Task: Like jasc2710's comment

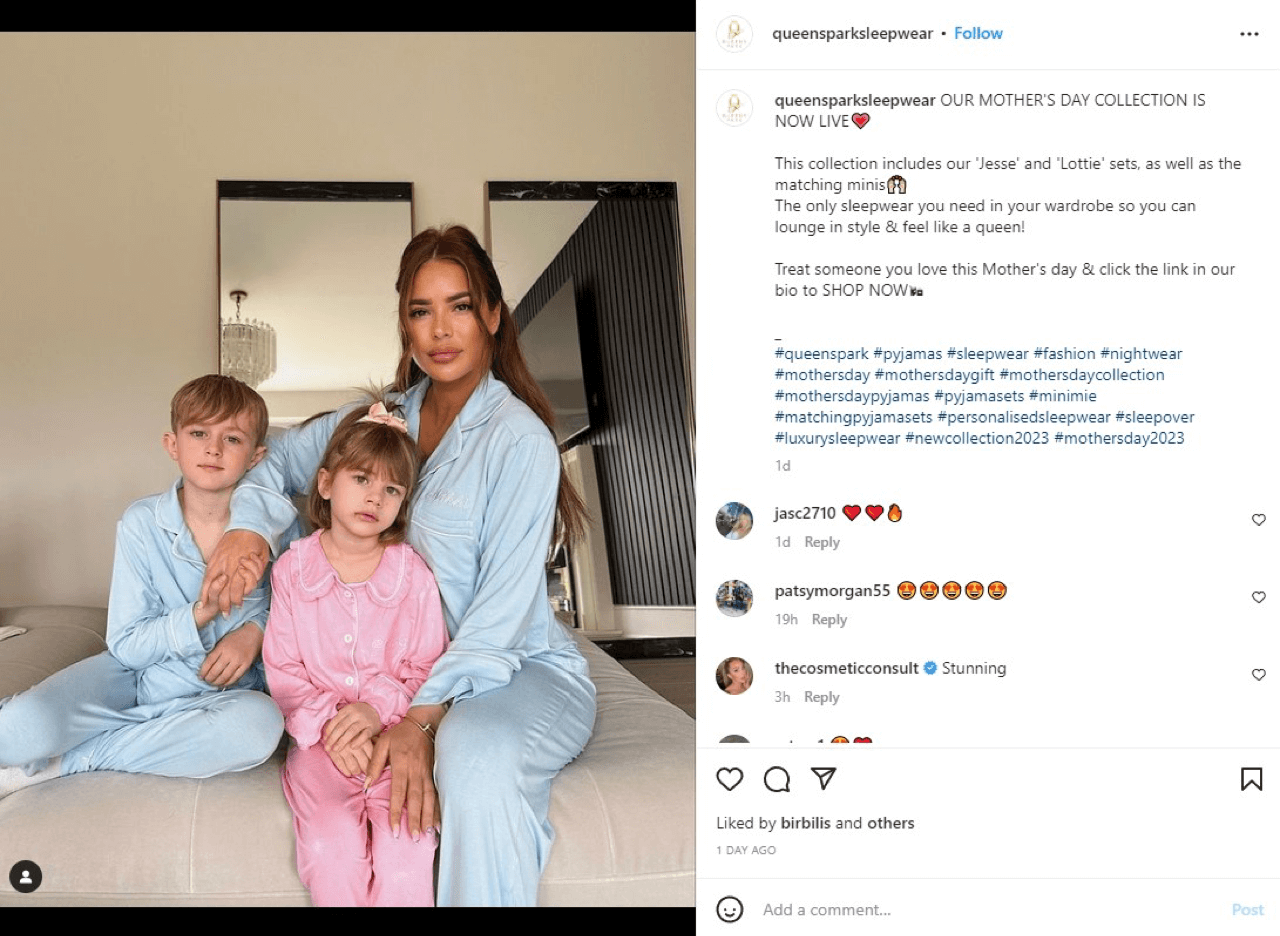Action: (1259, 520)
